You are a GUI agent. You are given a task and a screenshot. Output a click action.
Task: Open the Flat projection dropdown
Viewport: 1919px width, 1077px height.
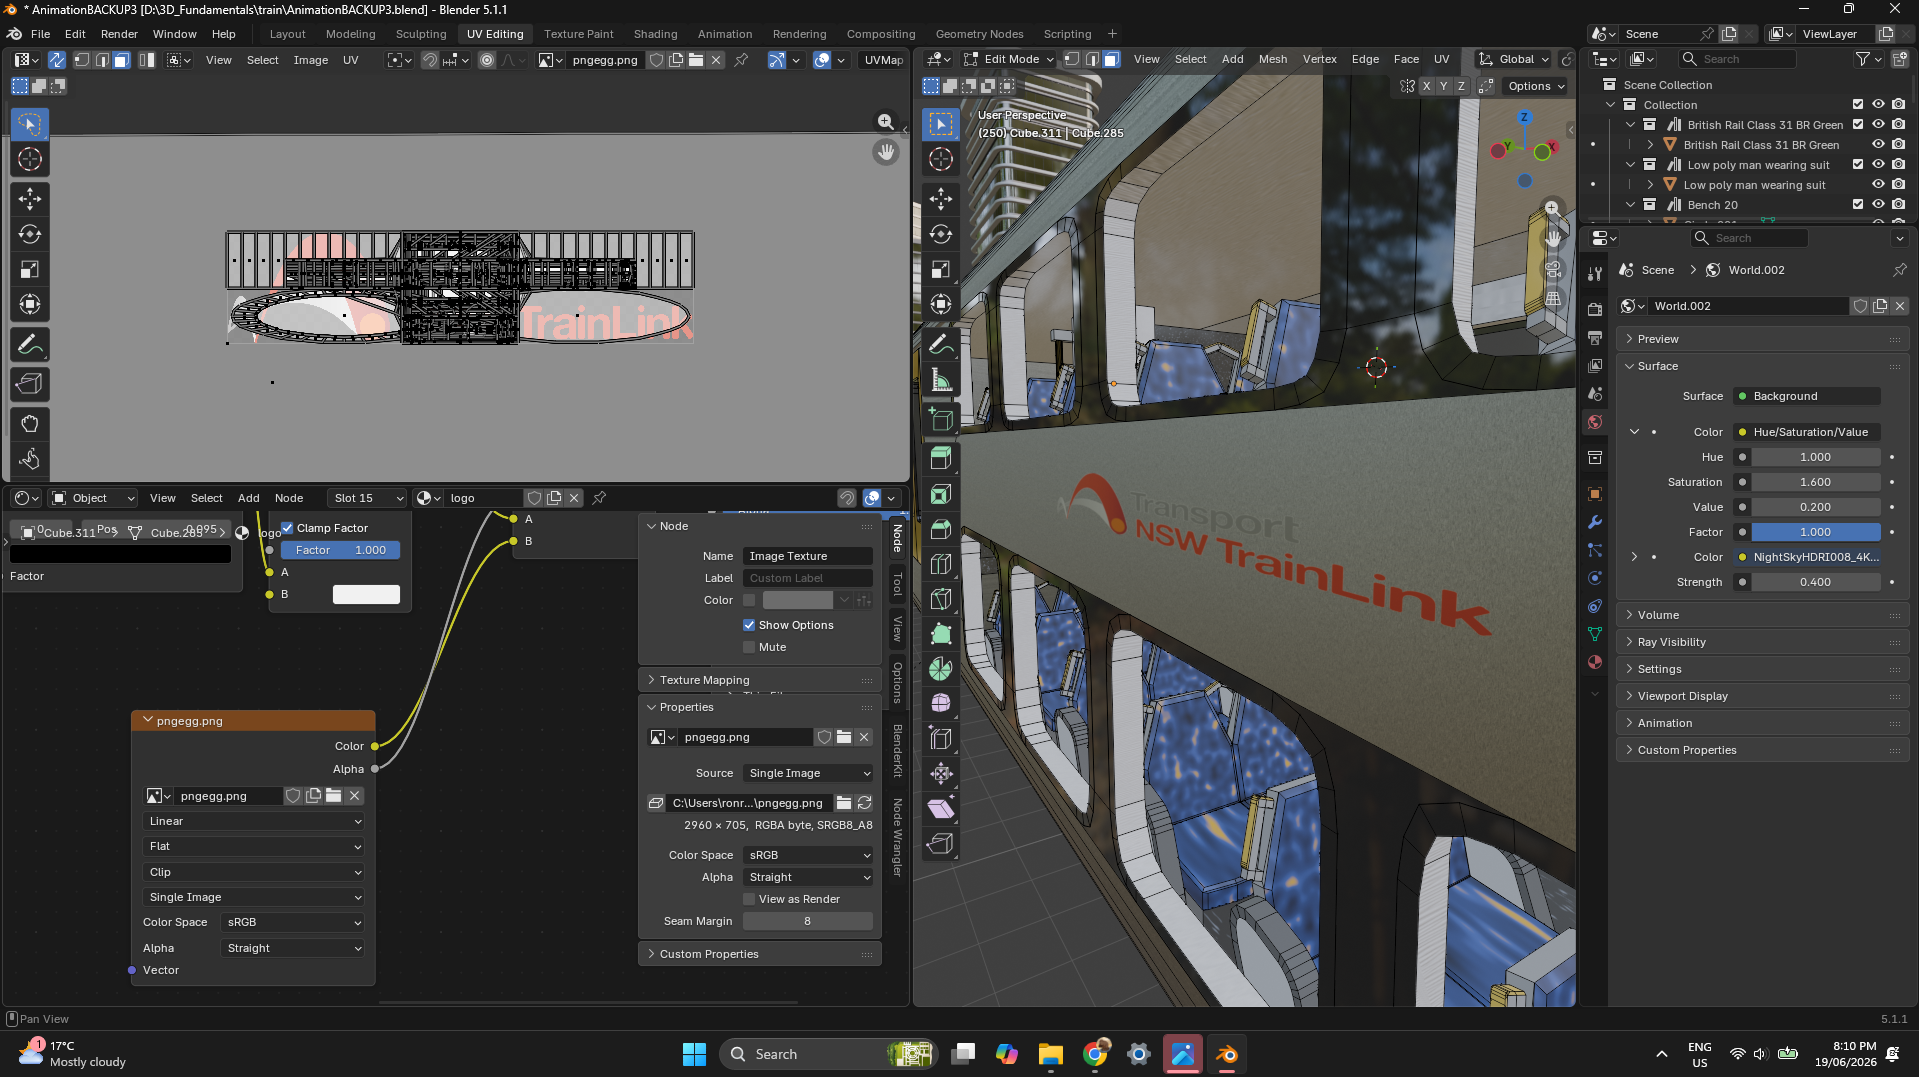254,846
